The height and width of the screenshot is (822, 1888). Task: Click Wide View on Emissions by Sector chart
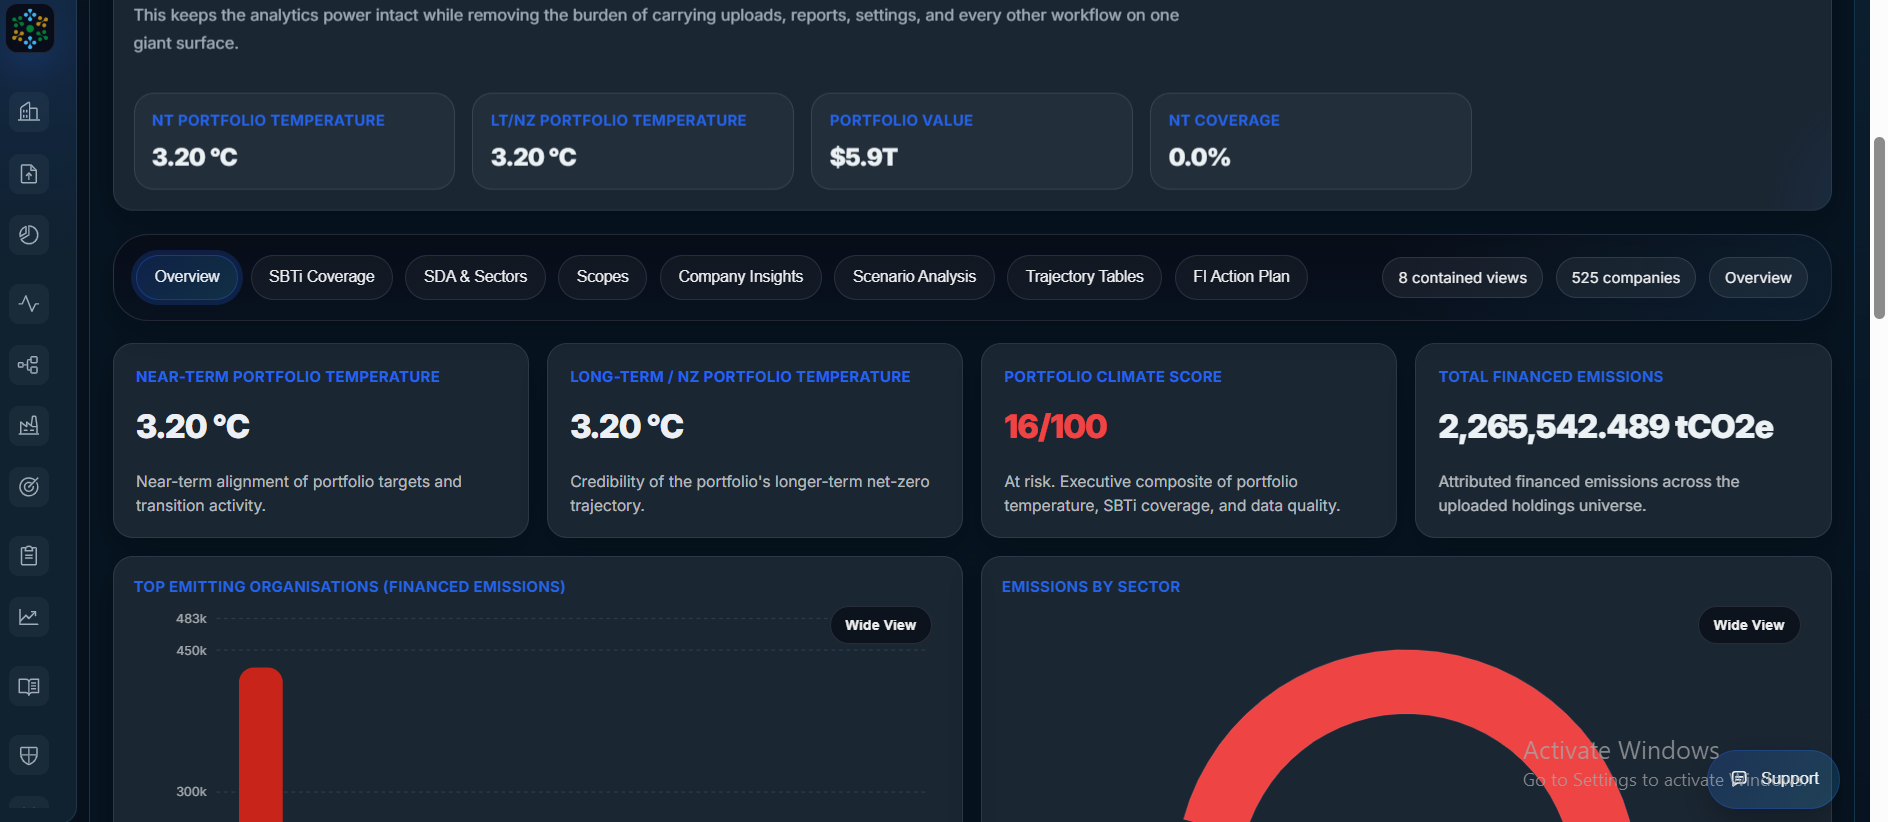coord(1748,625)
